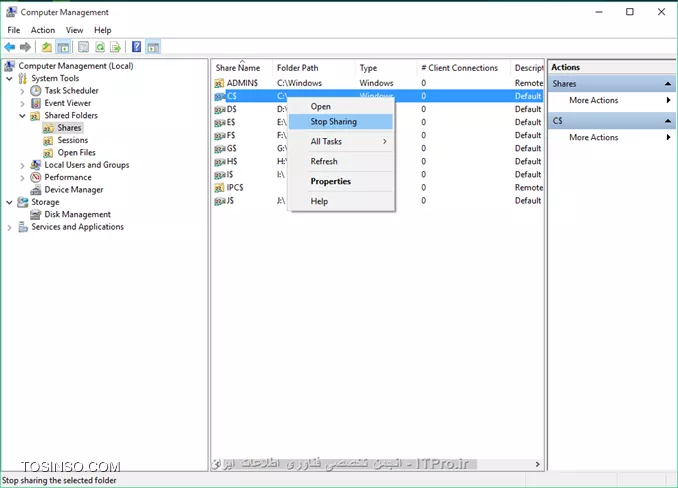Choose Open in the context menu

pyautogui.click(x=341, y=107)
